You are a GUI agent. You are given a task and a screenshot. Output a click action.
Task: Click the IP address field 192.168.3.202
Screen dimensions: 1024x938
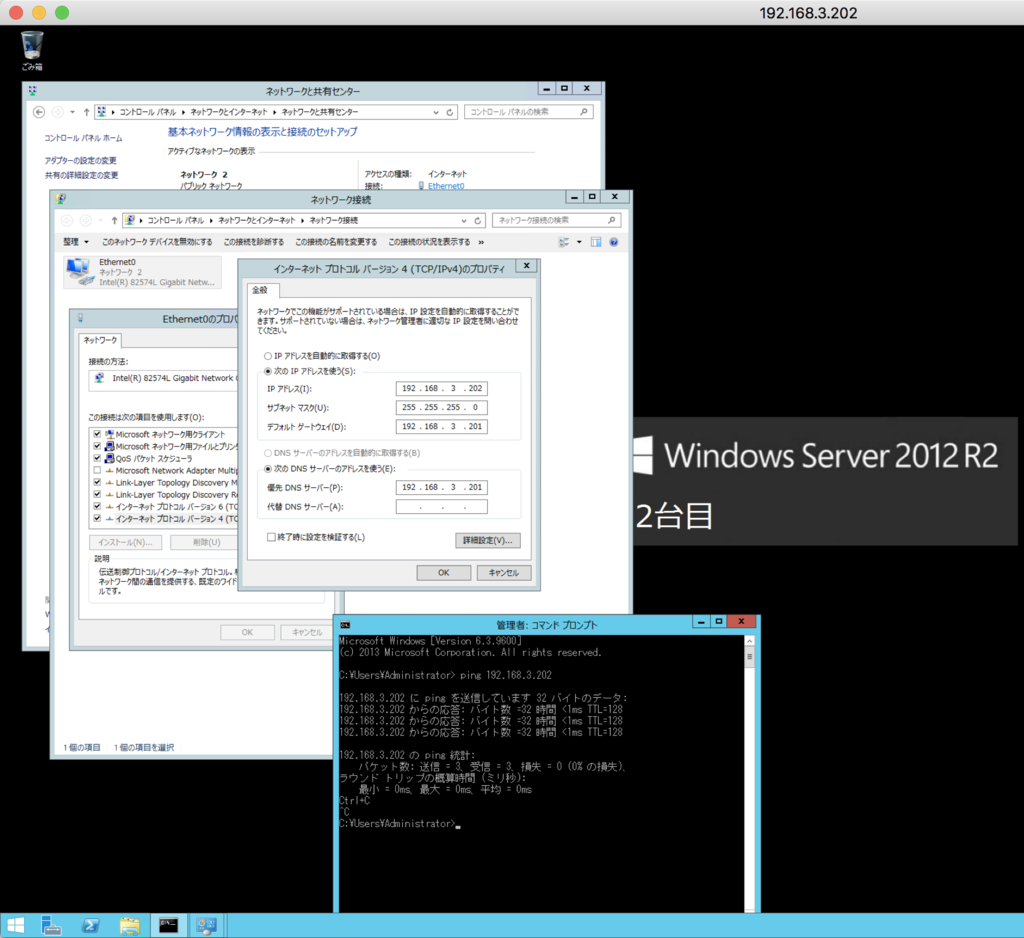click(441, 389)
